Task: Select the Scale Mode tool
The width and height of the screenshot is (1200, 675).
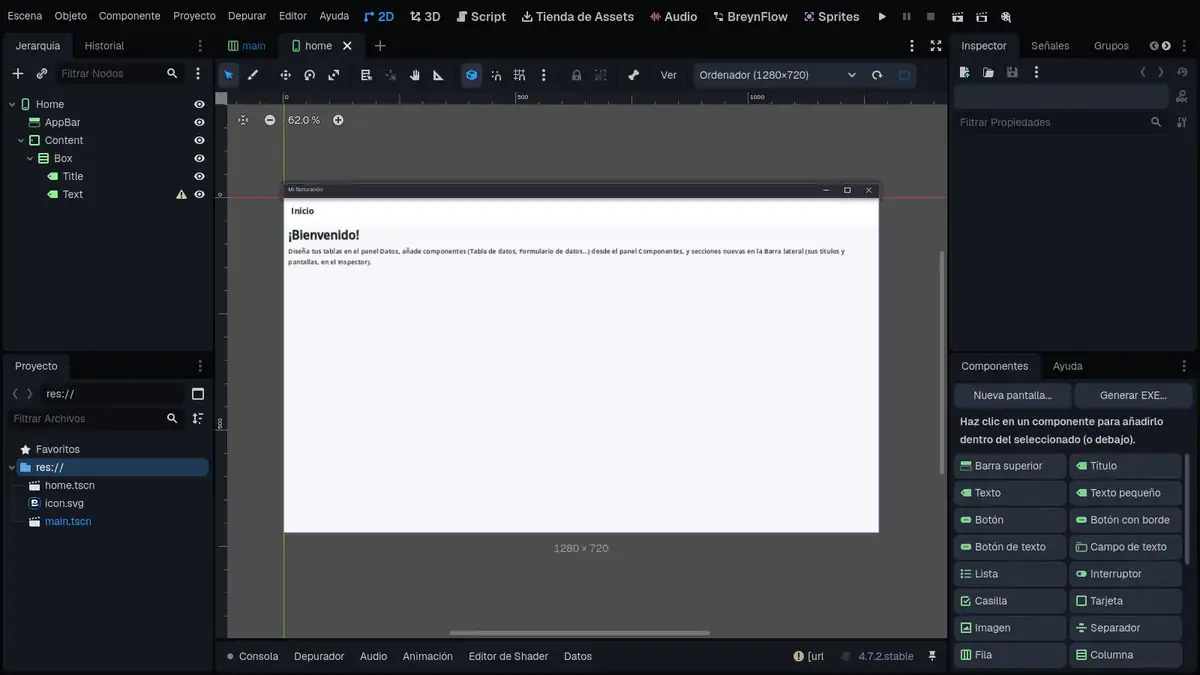Action: click(x=334, y=75)
